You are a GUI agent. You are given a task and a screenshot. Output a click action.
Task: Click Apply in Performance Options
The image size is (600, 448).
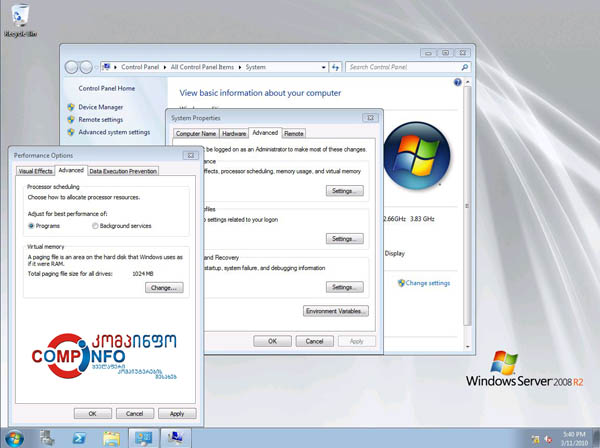(177, 414)
